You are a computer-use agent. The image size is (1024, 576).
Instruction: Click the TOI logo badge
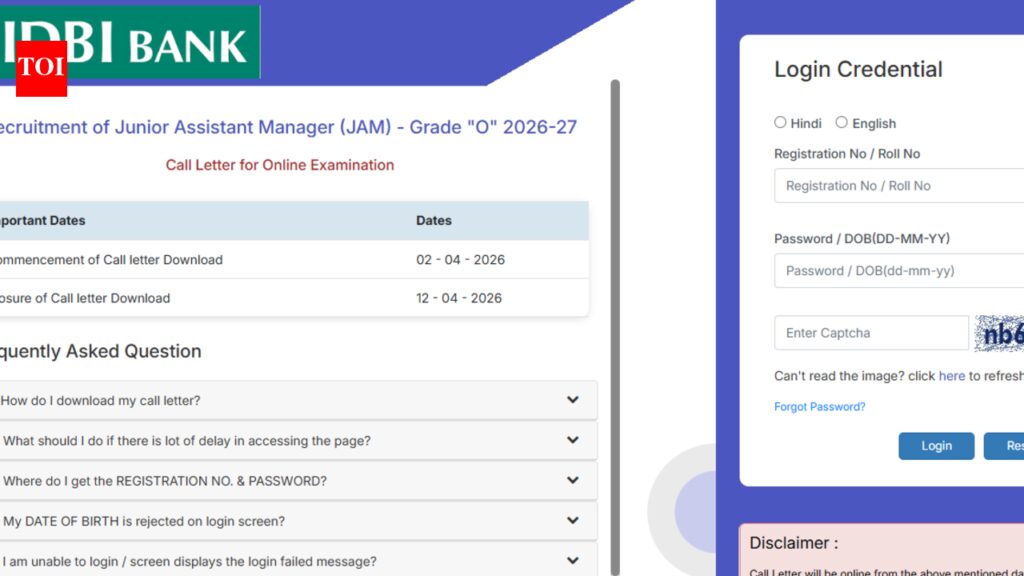coord(41,69)
